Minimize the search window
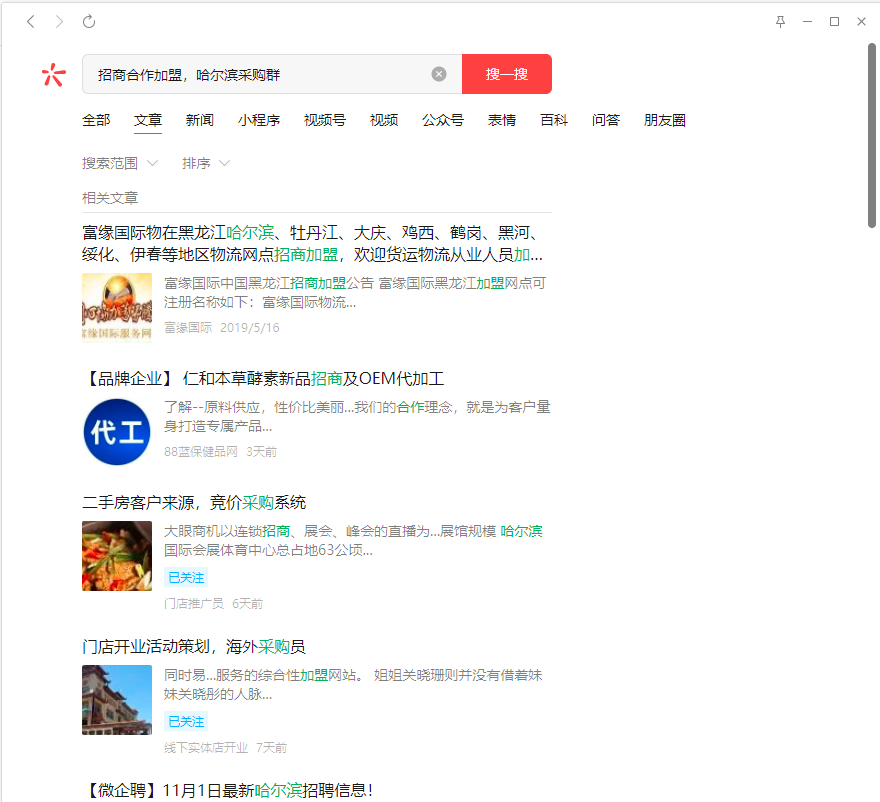880x802 pixels. [808, 21]
